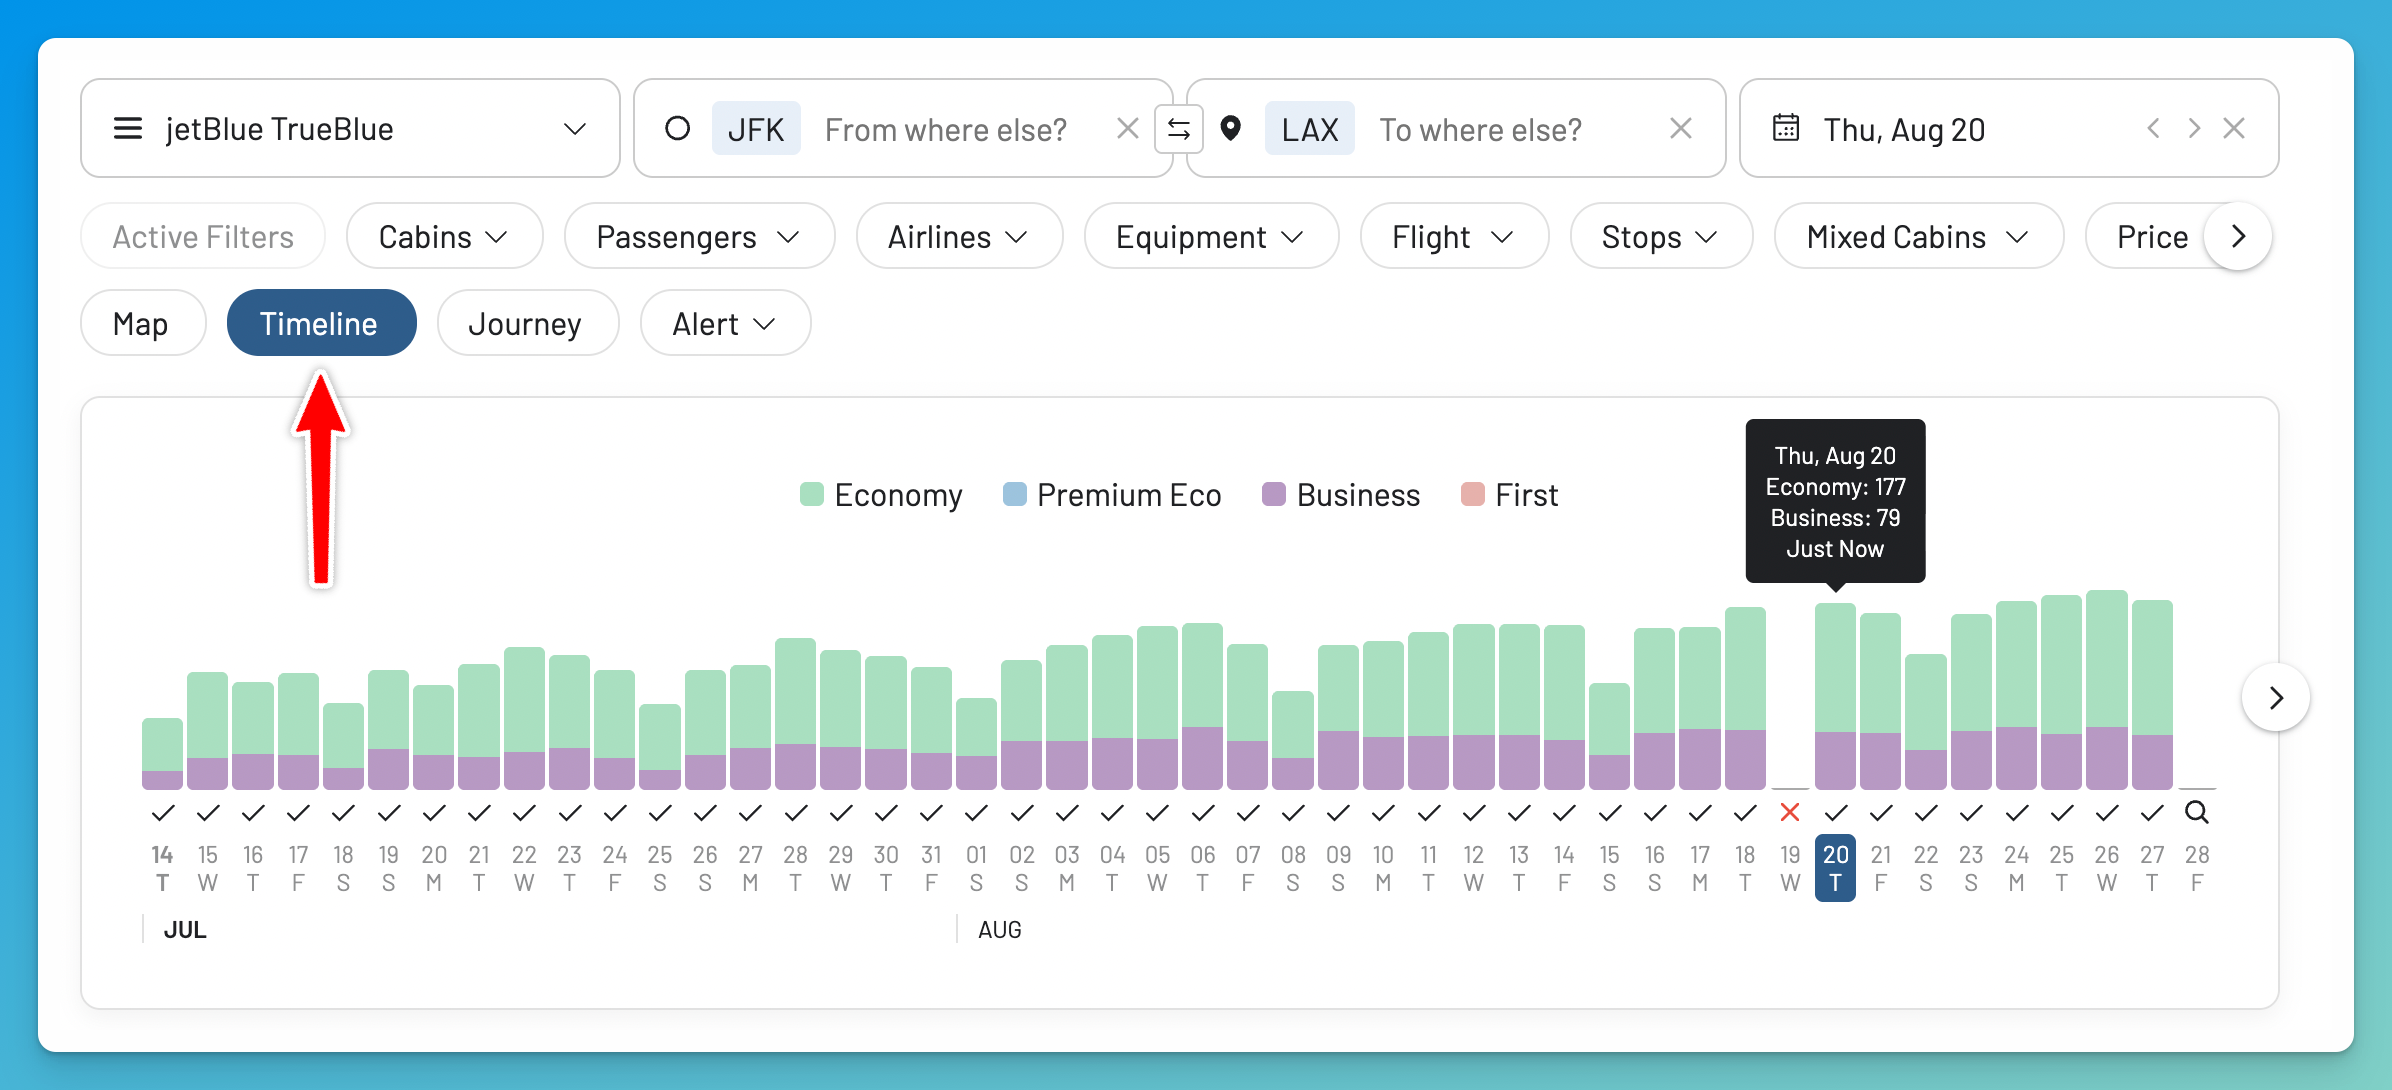Clear the selected date with the X
The image size is (2392, 1090).
pos(2234,128)
